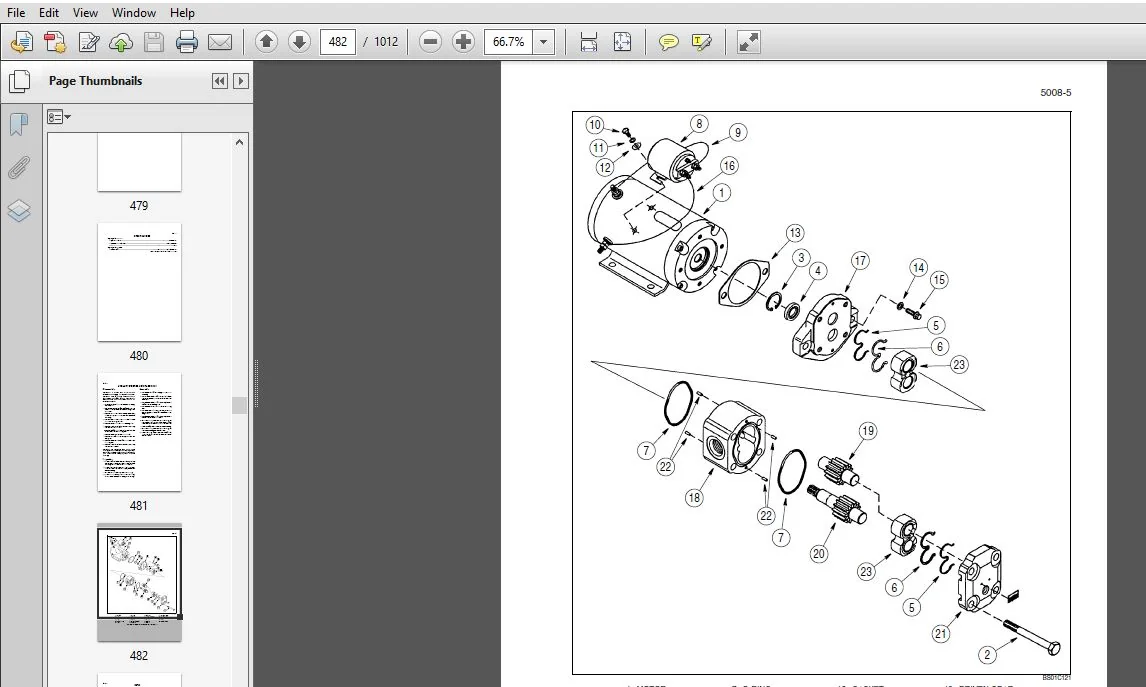Screen dimensions: 1146x687
Task: Click the Create PDF toolbar icon
Action: coord(55,42)
